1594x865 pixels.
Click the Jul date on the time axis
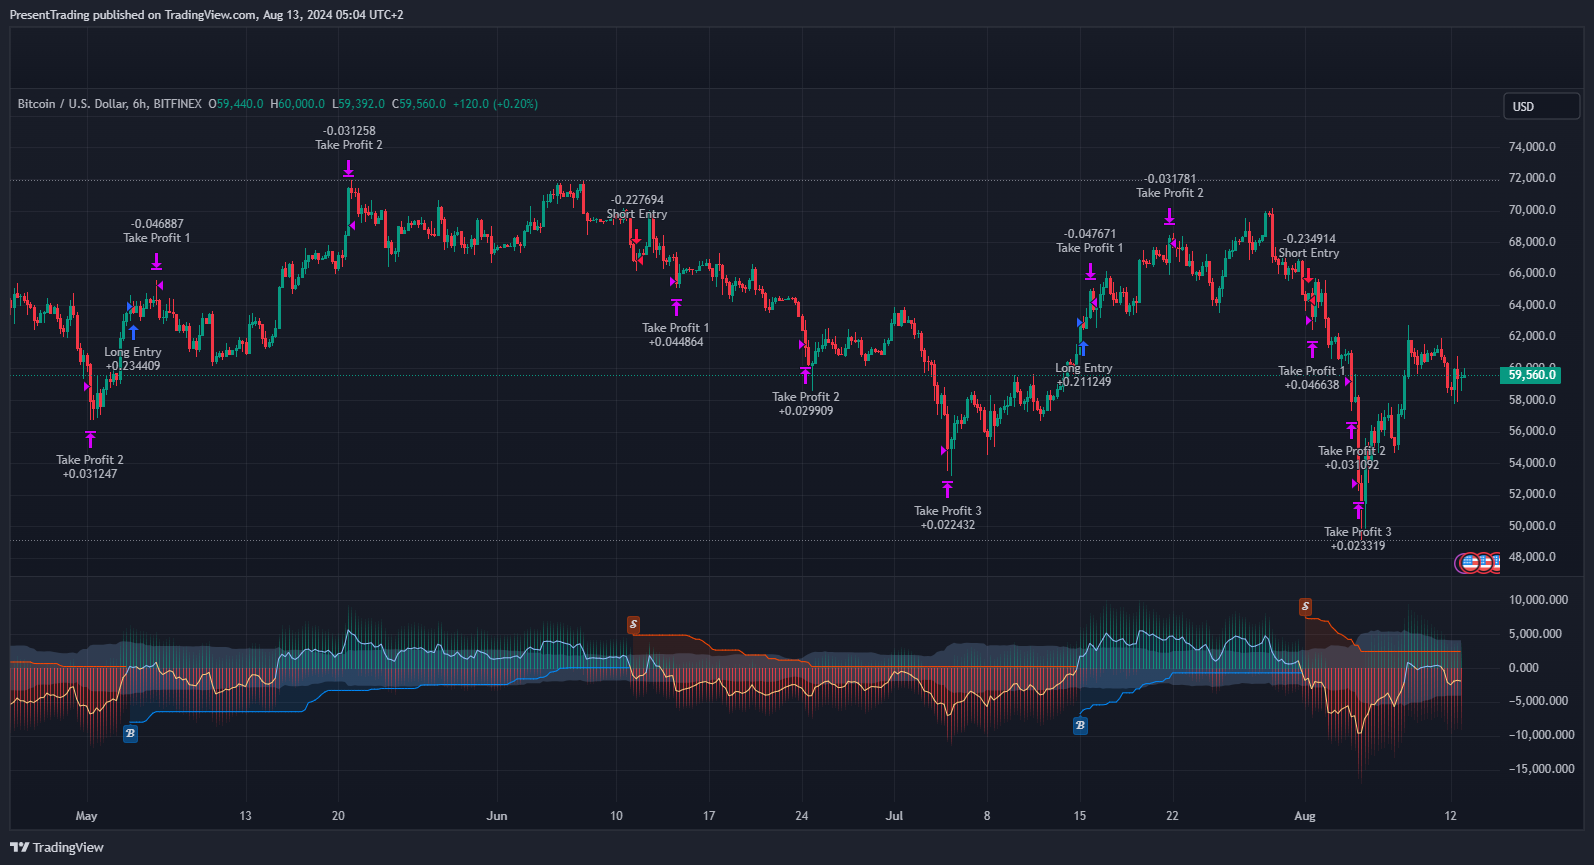pos(894,816)
